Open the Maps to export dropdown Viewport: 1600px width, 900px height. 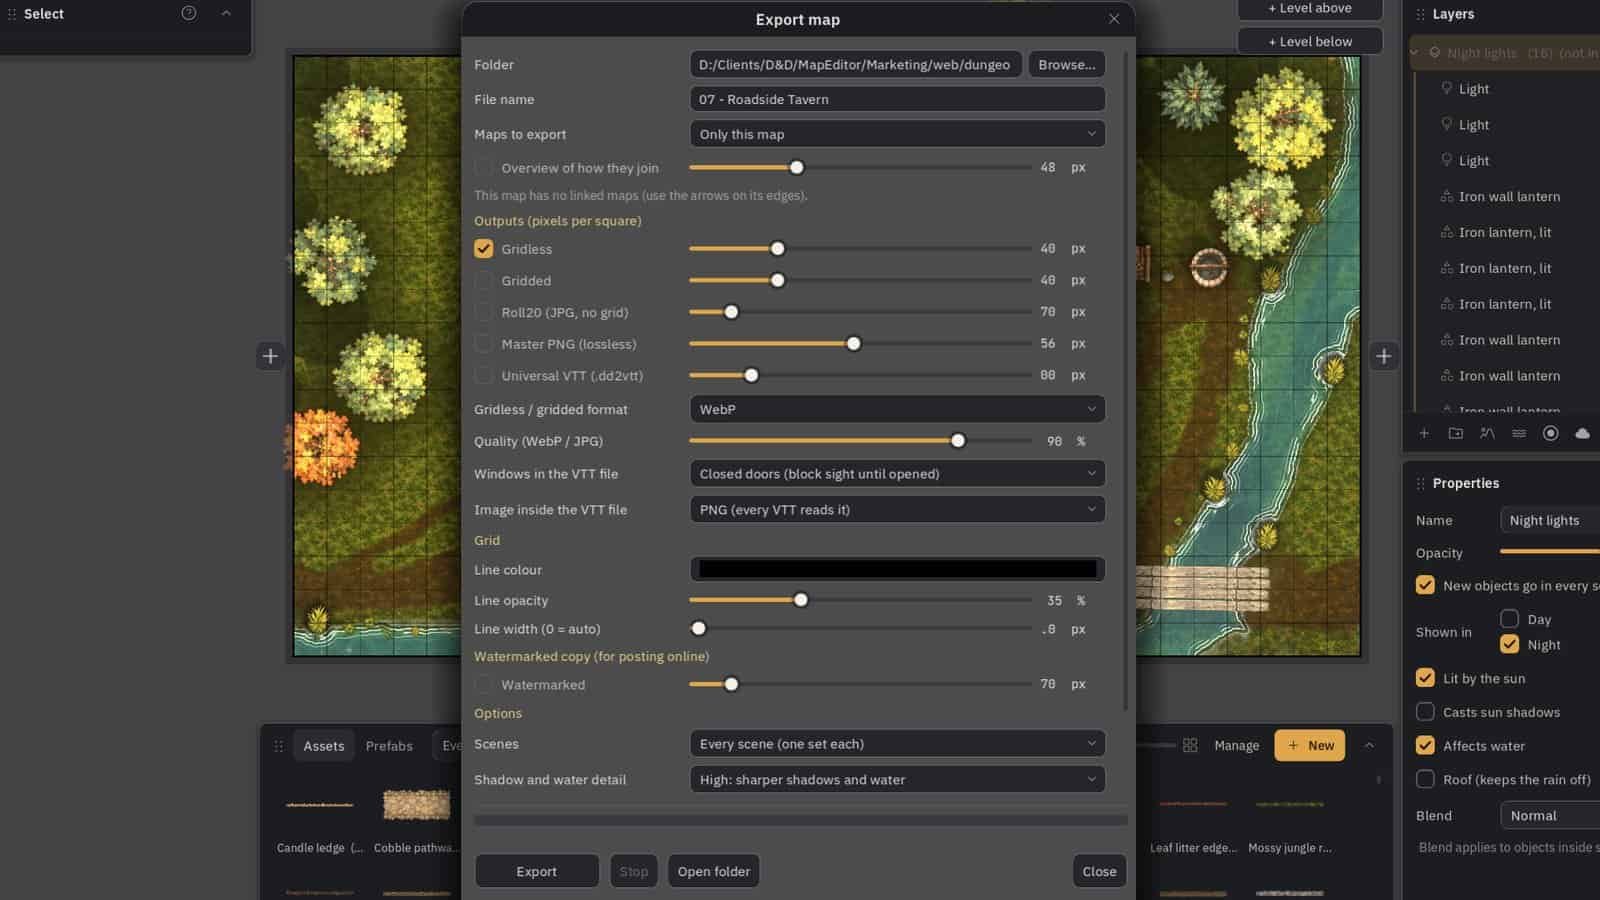click(x=897, y=134)
